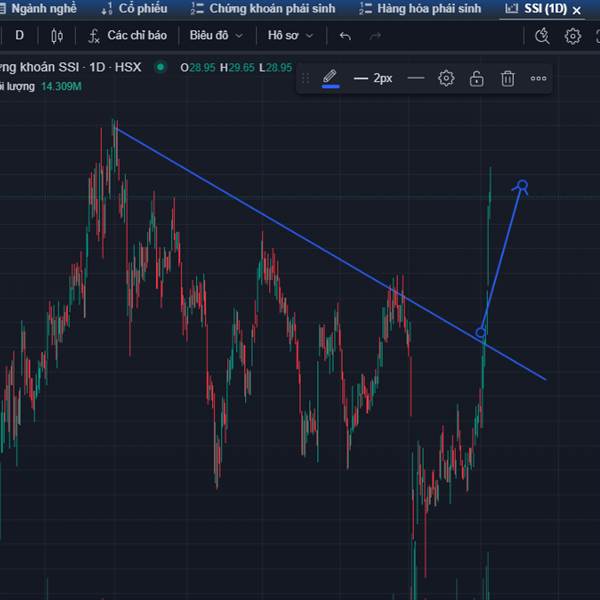Click the Ngành nghề tab icon
Viewport: 600px width, 600px height.
pos(2,9)
